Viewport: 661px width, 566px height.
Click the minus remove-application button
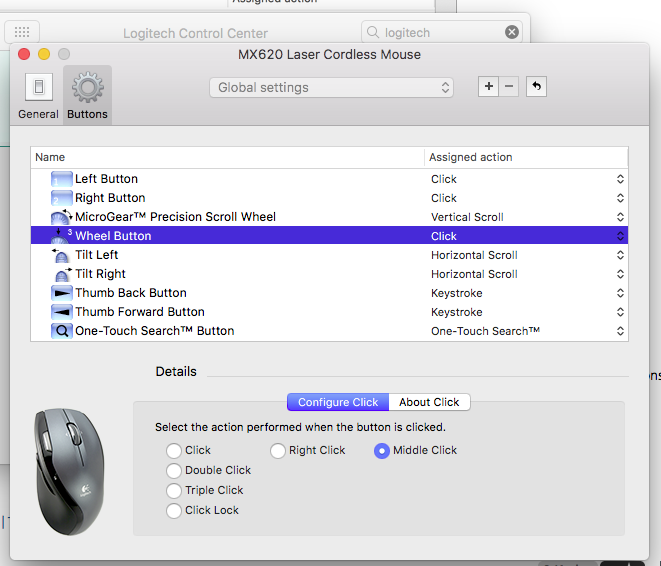pos(509,86)
